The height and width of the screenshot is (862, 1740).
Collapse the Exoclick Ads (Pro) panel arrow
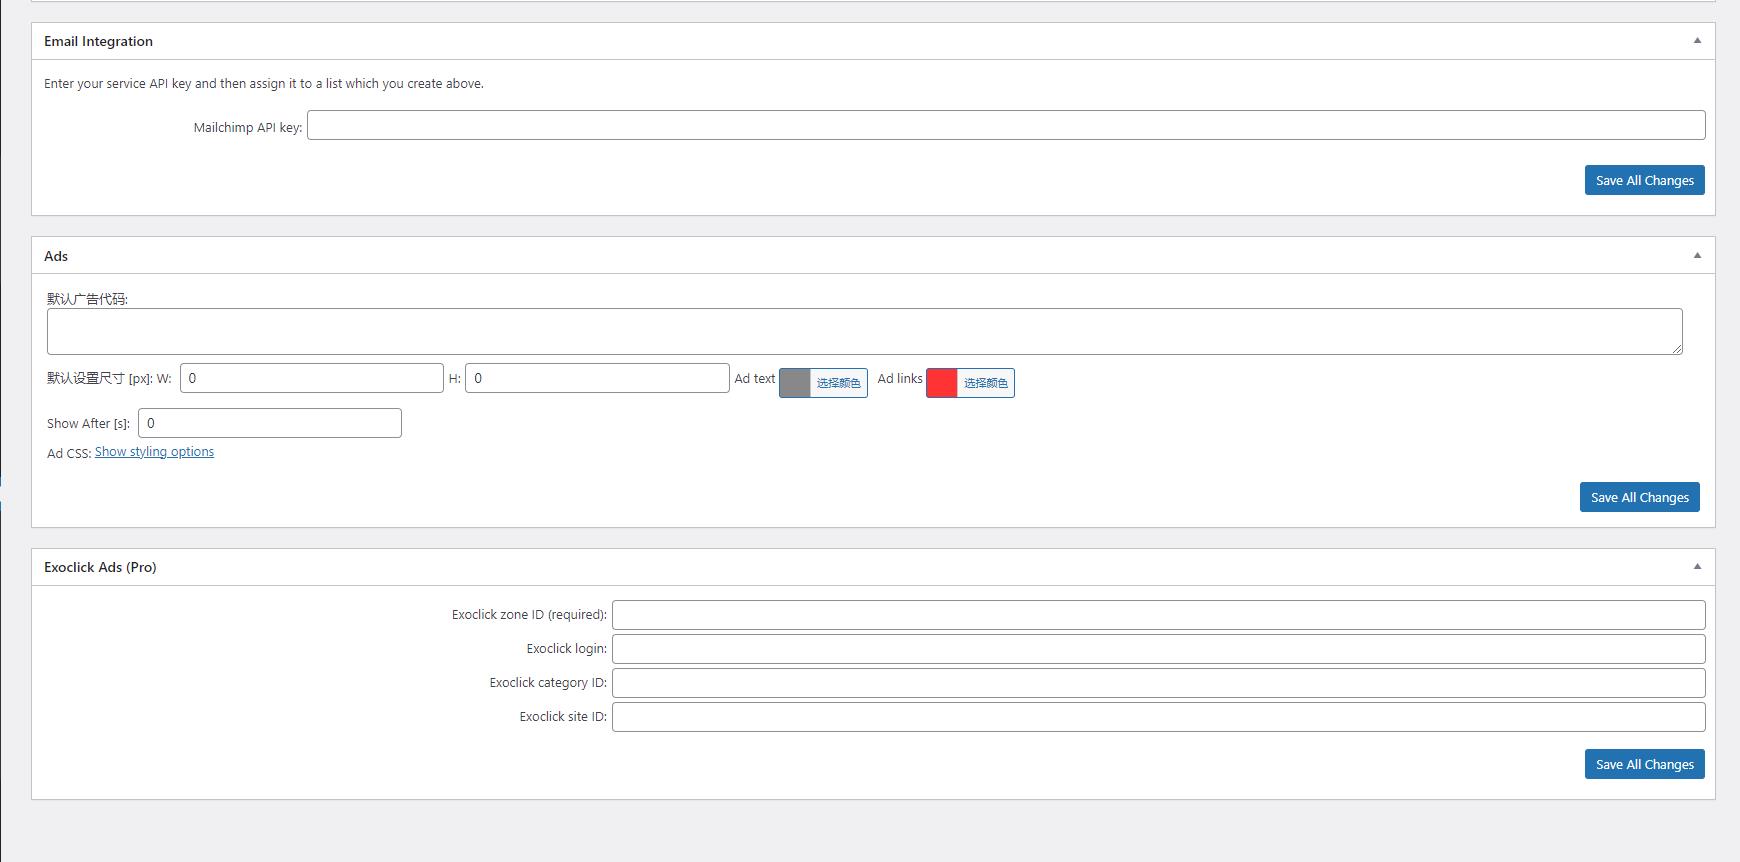coord(1697,567)
